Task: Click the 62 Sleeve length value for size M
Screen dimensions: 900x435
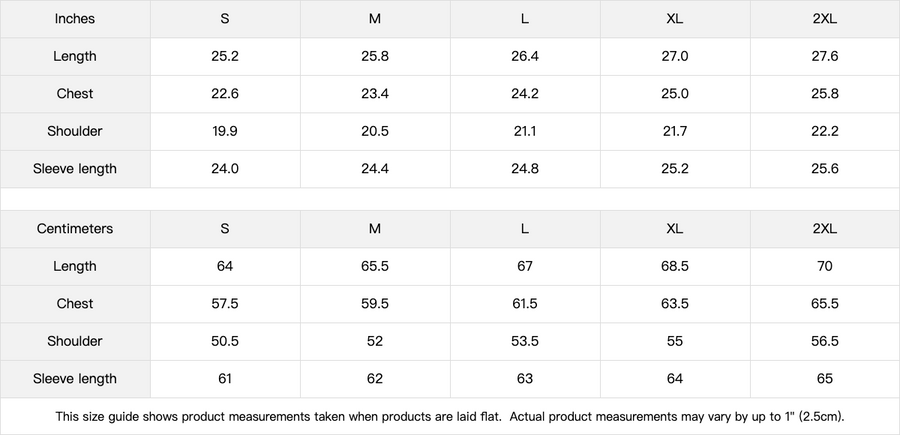Action: [x=375, y=379]
